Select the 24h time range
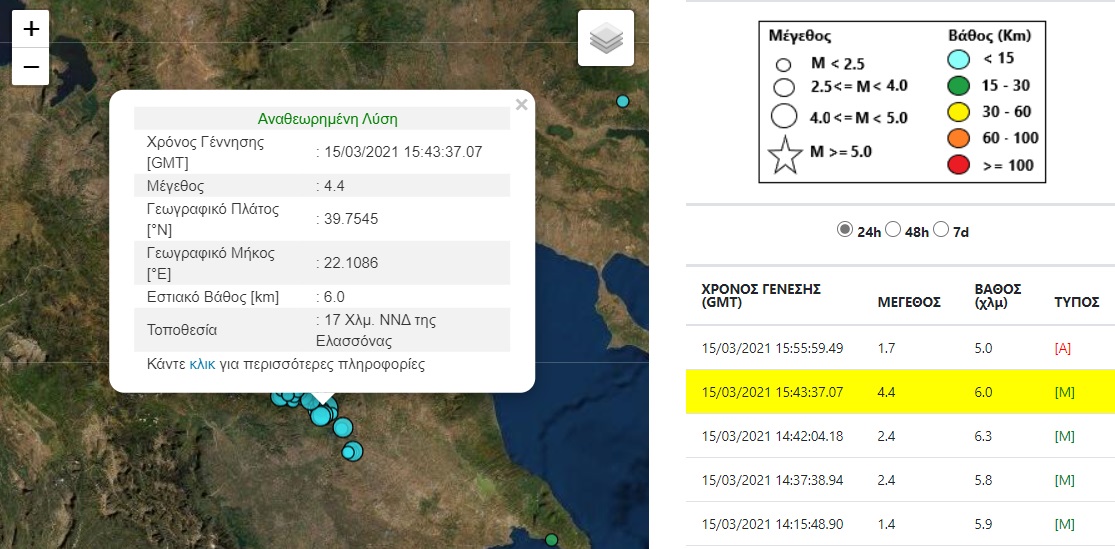 pos(844,230)
